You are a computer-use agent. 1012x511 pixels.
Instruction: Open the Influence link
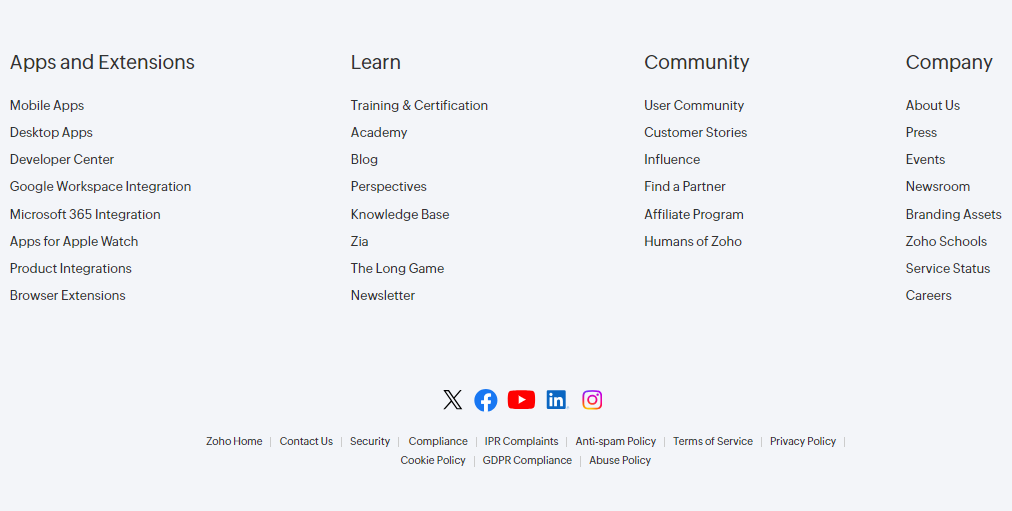(x=672, y=159)
